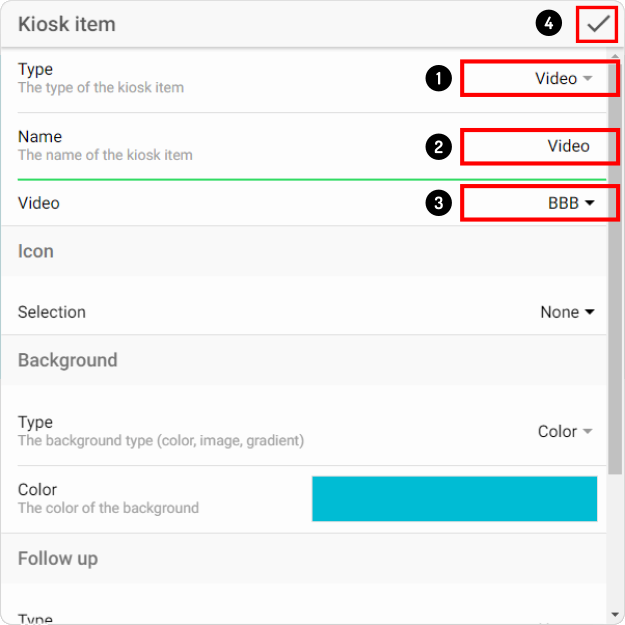Click the cyan background color swatch
The image size is (625, 625).
[x=454, y=499]
